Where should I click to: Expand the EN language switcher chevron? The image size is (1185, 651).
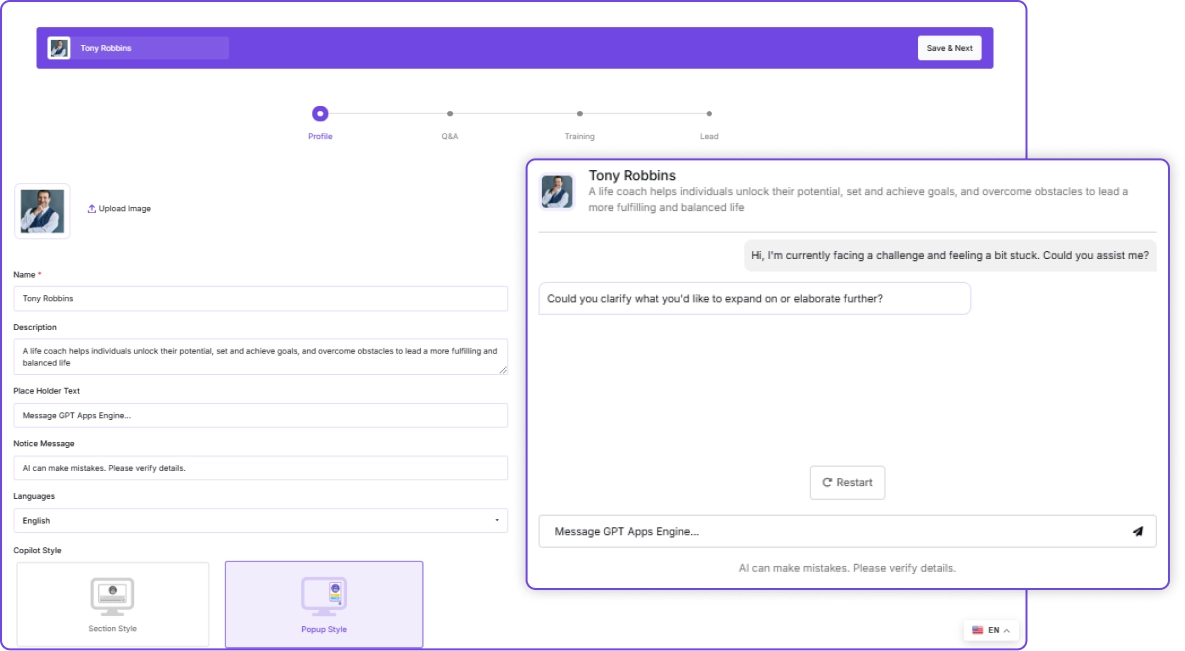tap(1006, 630)
